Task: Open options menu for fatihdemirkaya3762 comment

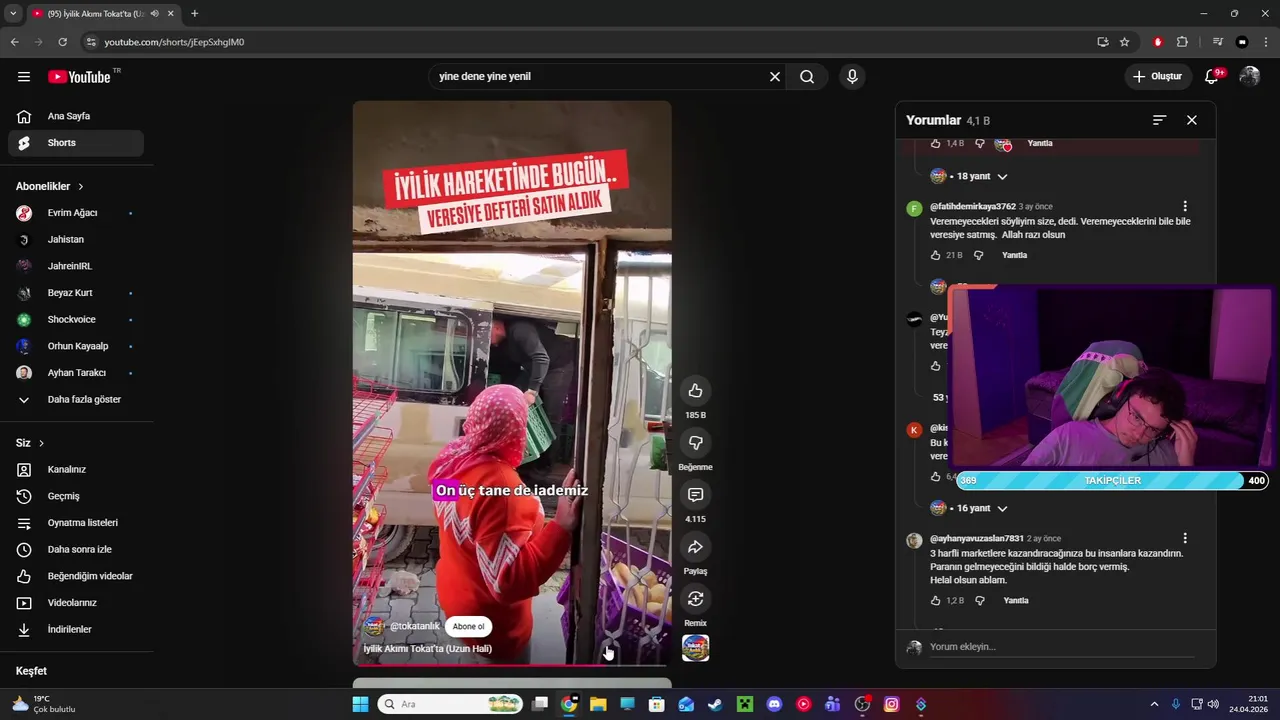Action: (1185, 207)
